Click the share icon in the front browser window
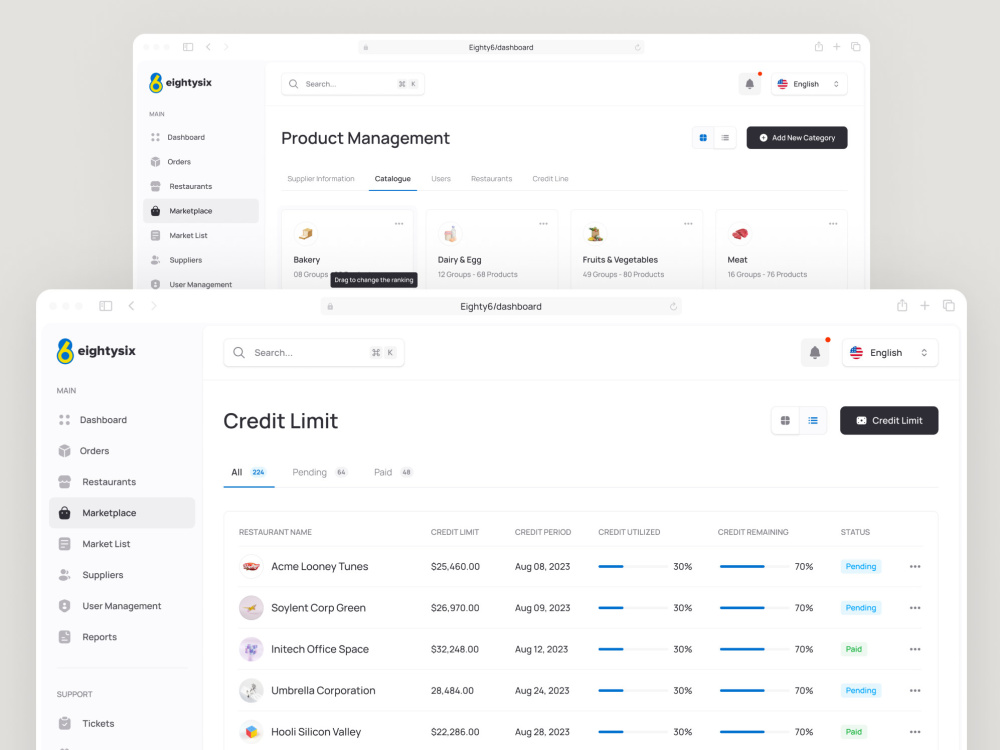1000x750 pixels. [902, 305]
